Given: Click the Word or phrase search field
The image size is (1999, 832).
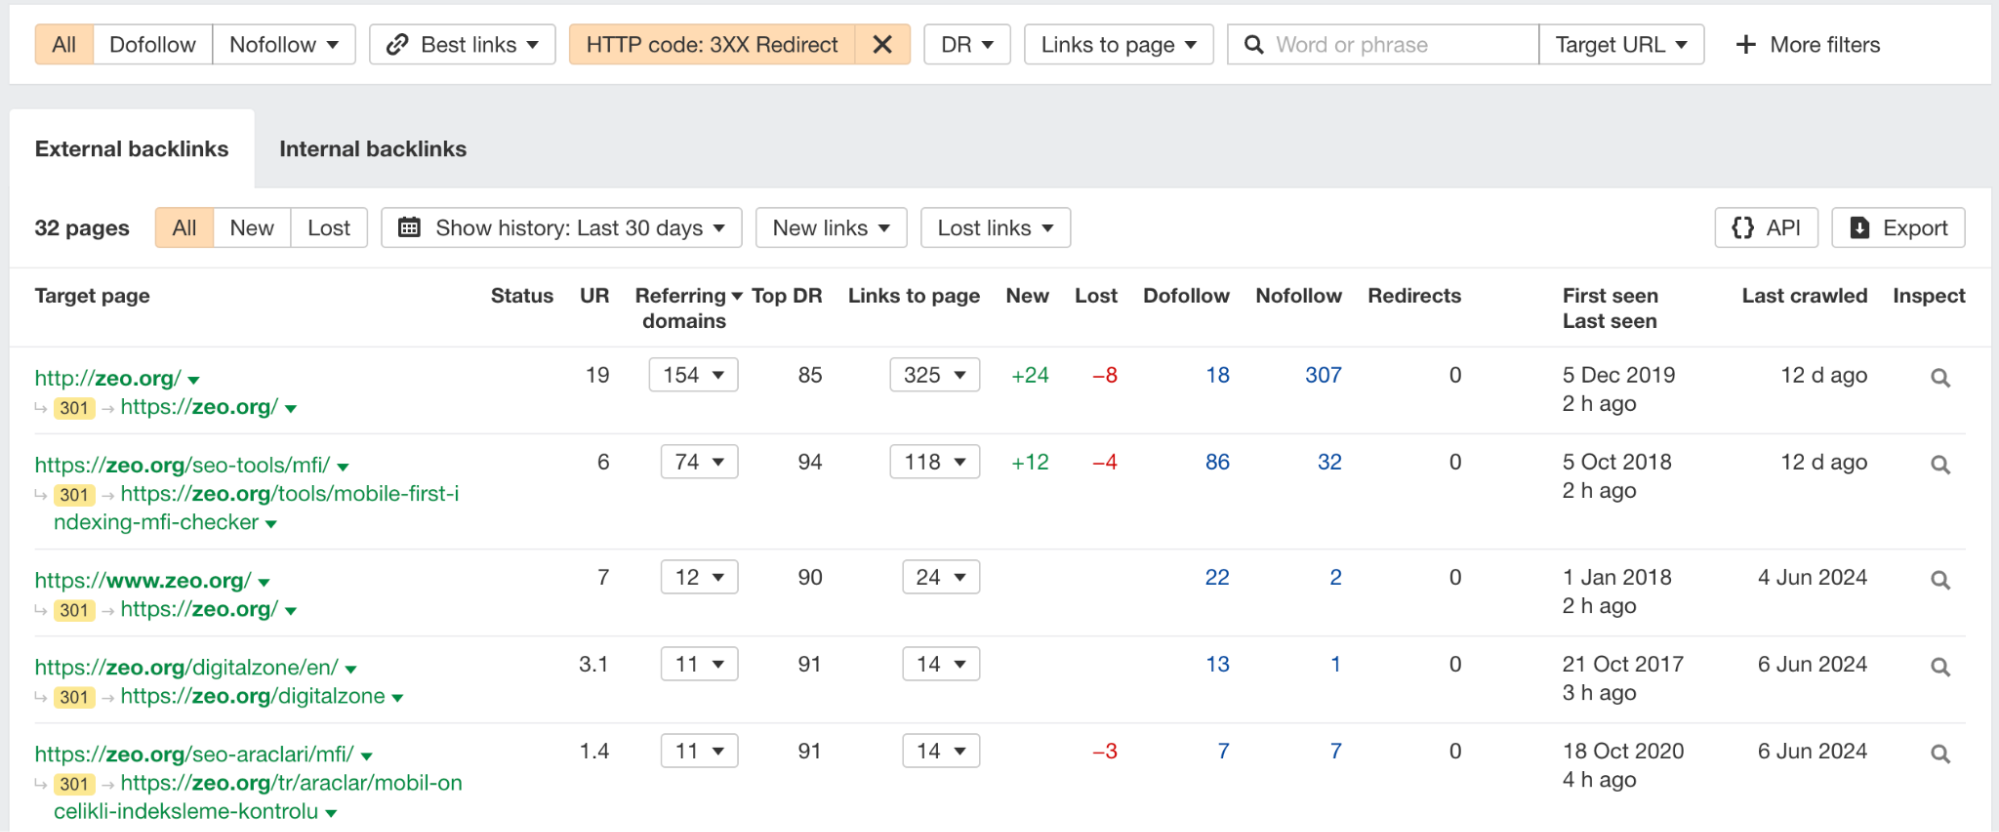Looking at the screenshot, I should 1400,45.
